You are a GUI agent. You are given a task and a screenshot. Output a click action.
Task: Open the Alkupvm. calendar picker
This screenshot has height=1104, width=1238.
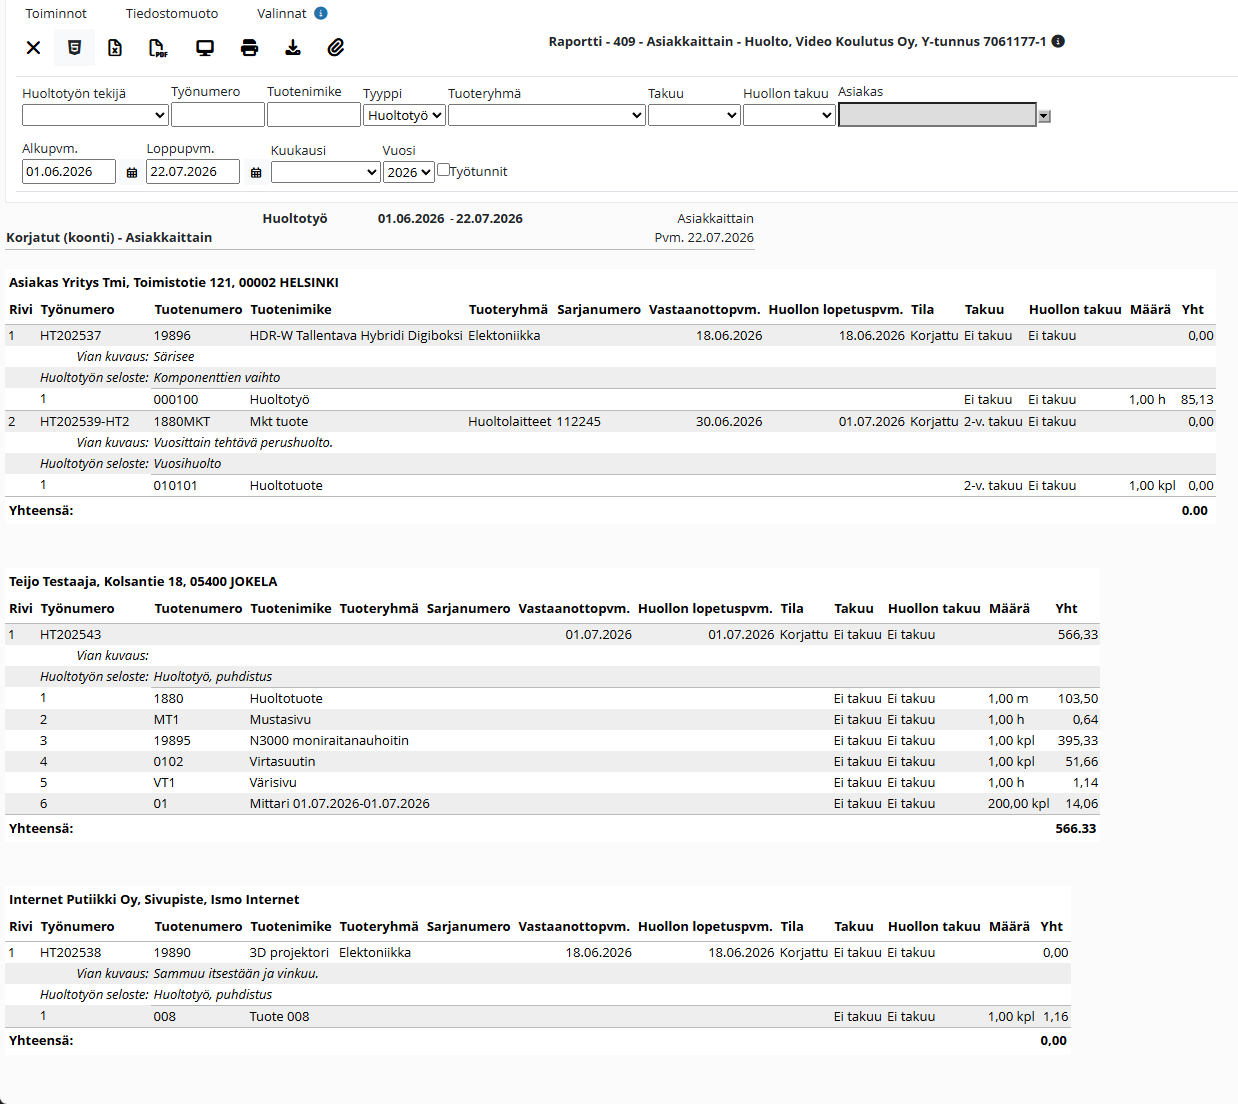[132, 173]
